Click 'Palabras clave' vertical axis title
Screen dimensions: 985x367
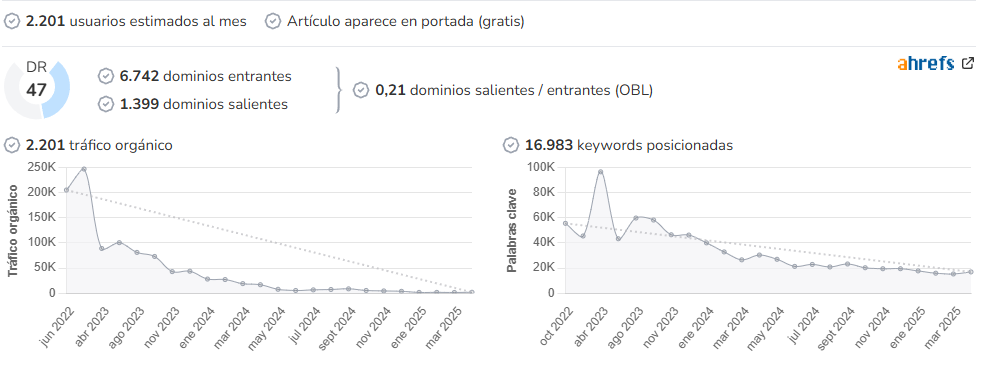tap(511, 230)
